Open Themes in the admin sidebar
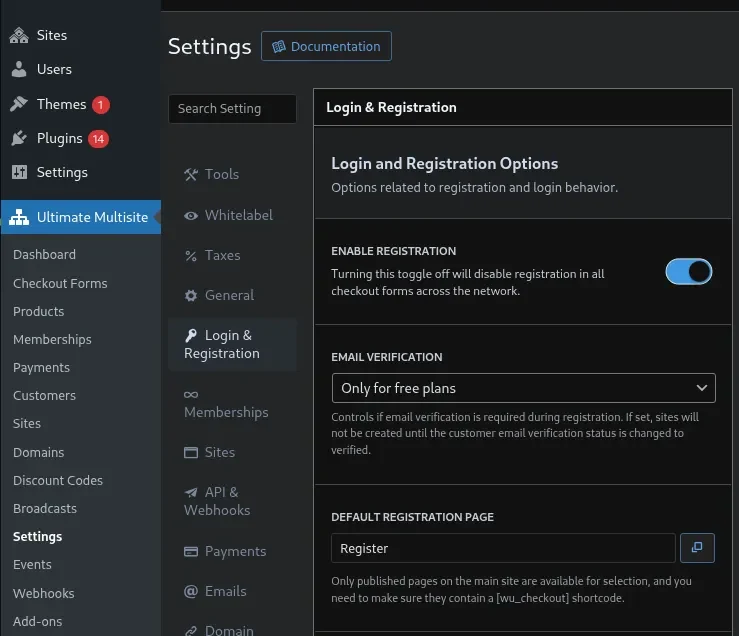This screenshot has width=739, height=636. tap(61, 104)
